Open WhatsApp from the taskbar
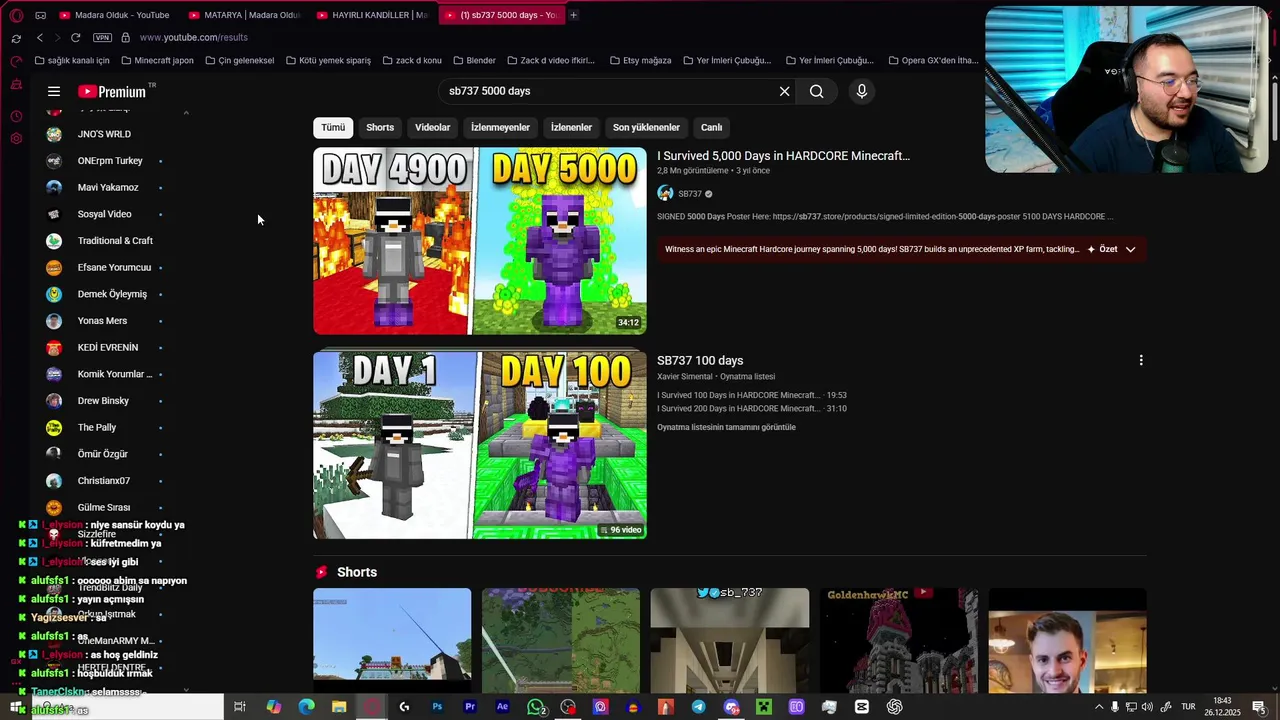The image size is (1280, 720). 536,707
